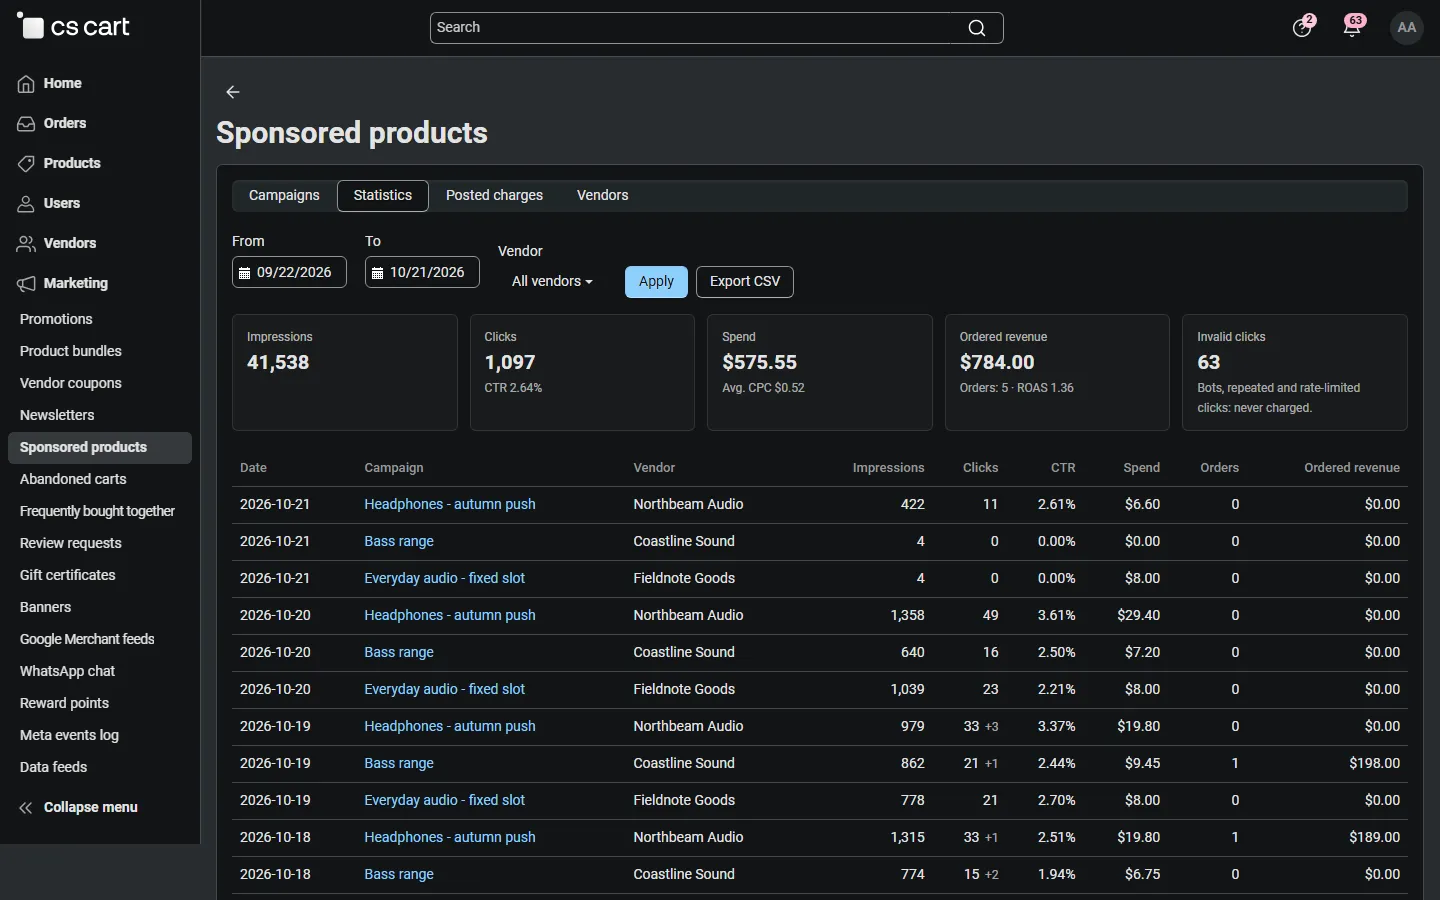Open Data feeds menu item
1440x900 pixels.
[x=54, y=767]
